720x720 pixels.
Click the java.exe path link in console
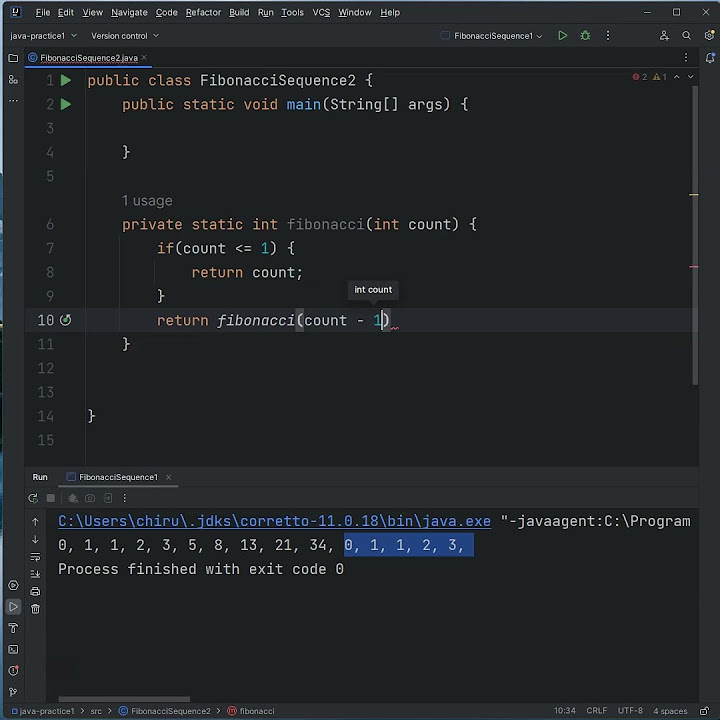(x=274, y=521)
